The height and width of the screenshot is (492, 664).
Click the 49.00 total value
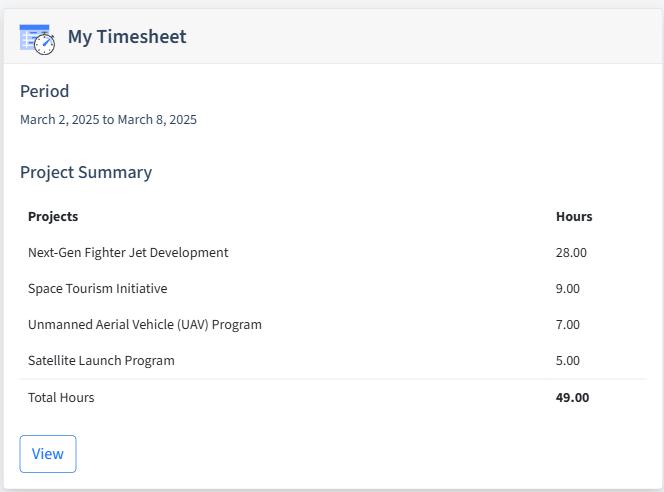(572, 397)
